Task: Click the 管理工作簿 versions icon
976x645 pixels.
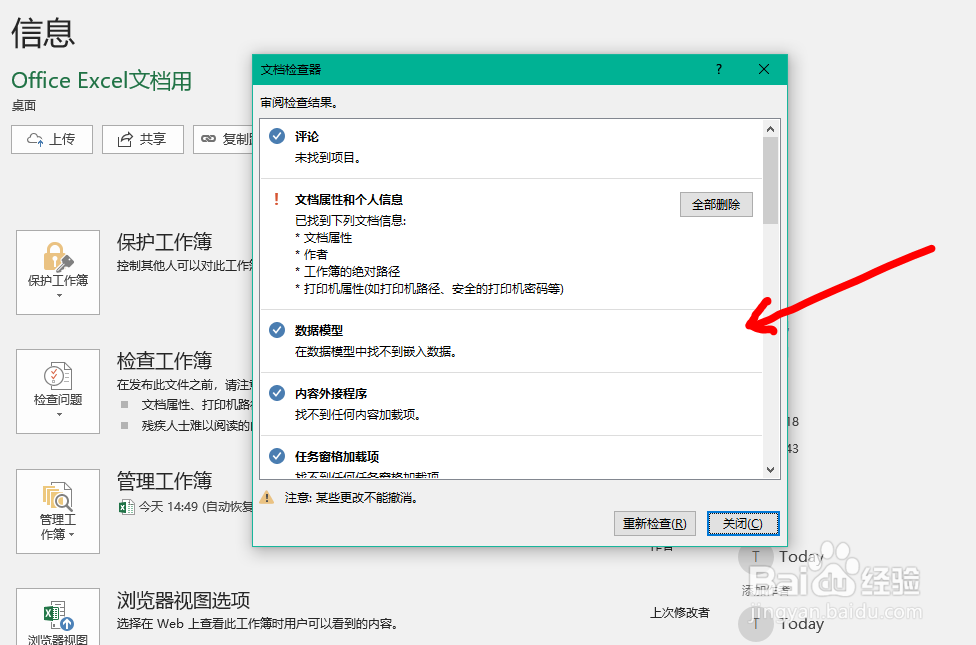Action: [57, 498]
